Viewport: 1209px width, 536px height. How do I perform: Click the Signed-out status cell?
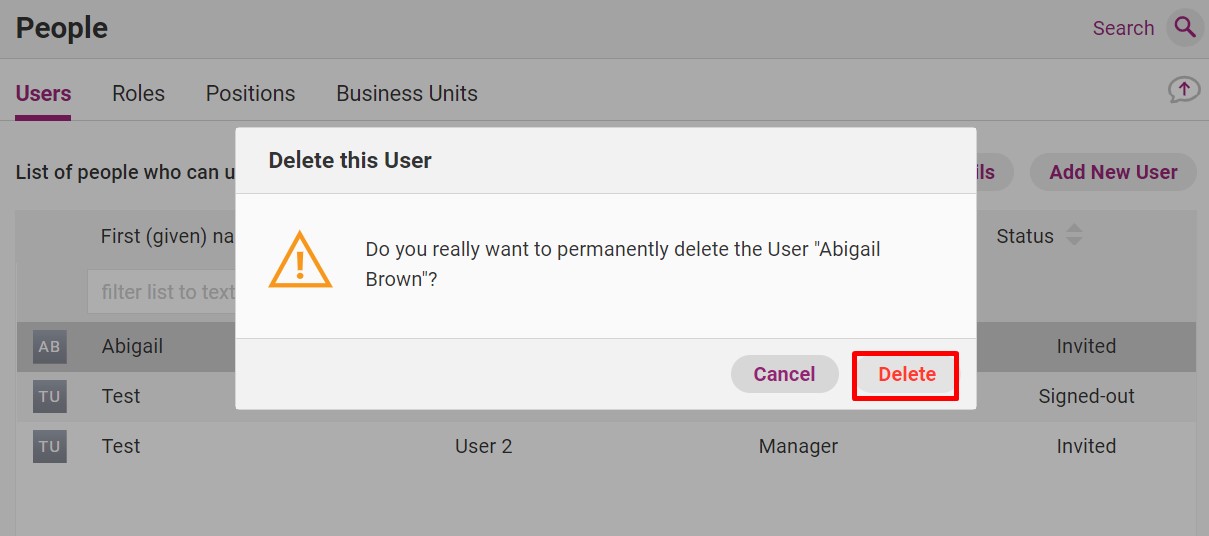click(1086, 397)
